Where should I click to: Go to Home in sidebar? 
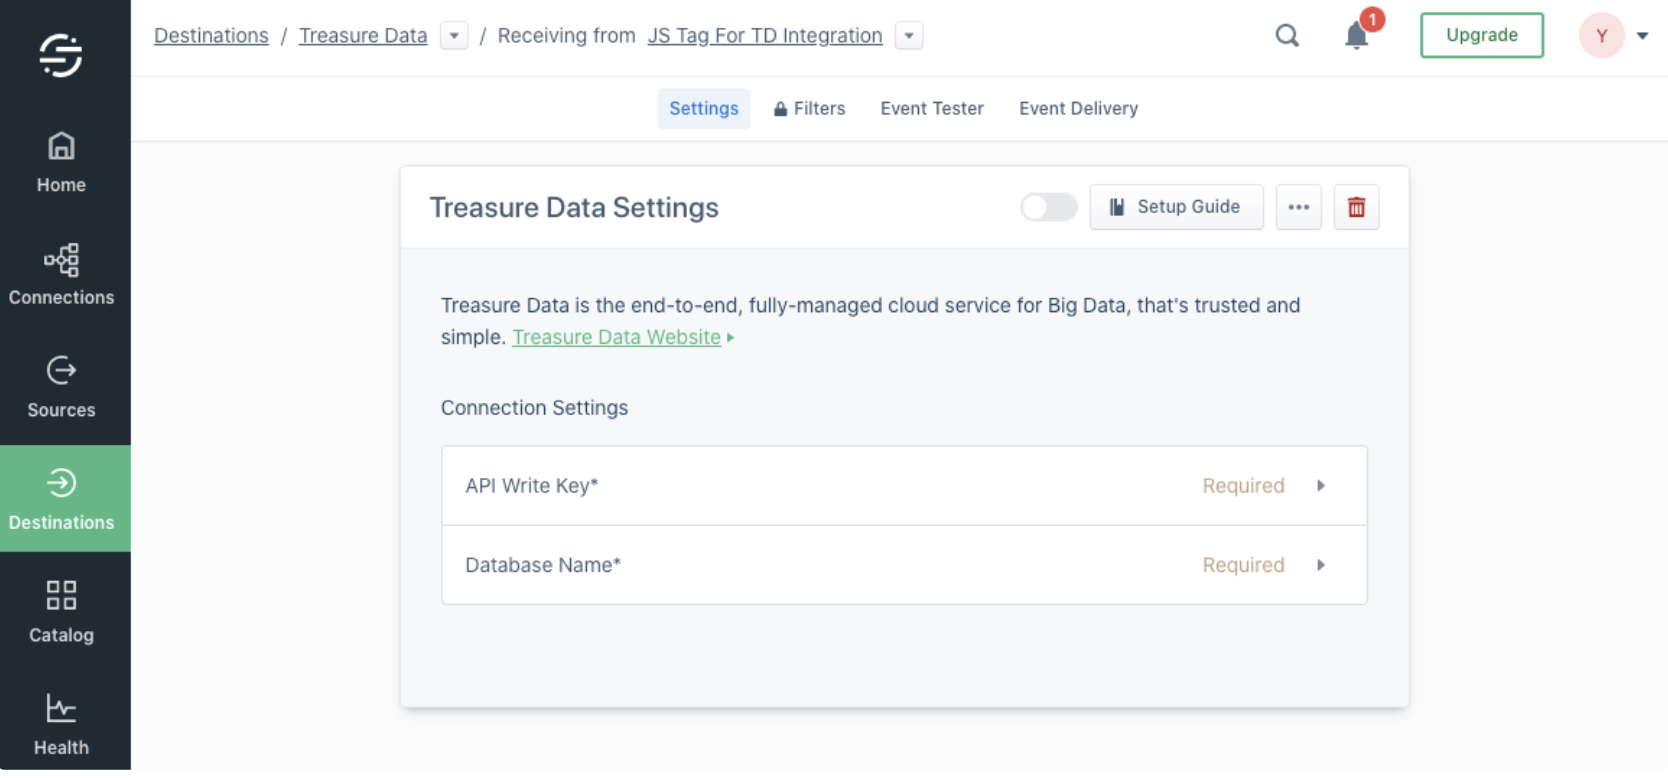click(61, 163)
